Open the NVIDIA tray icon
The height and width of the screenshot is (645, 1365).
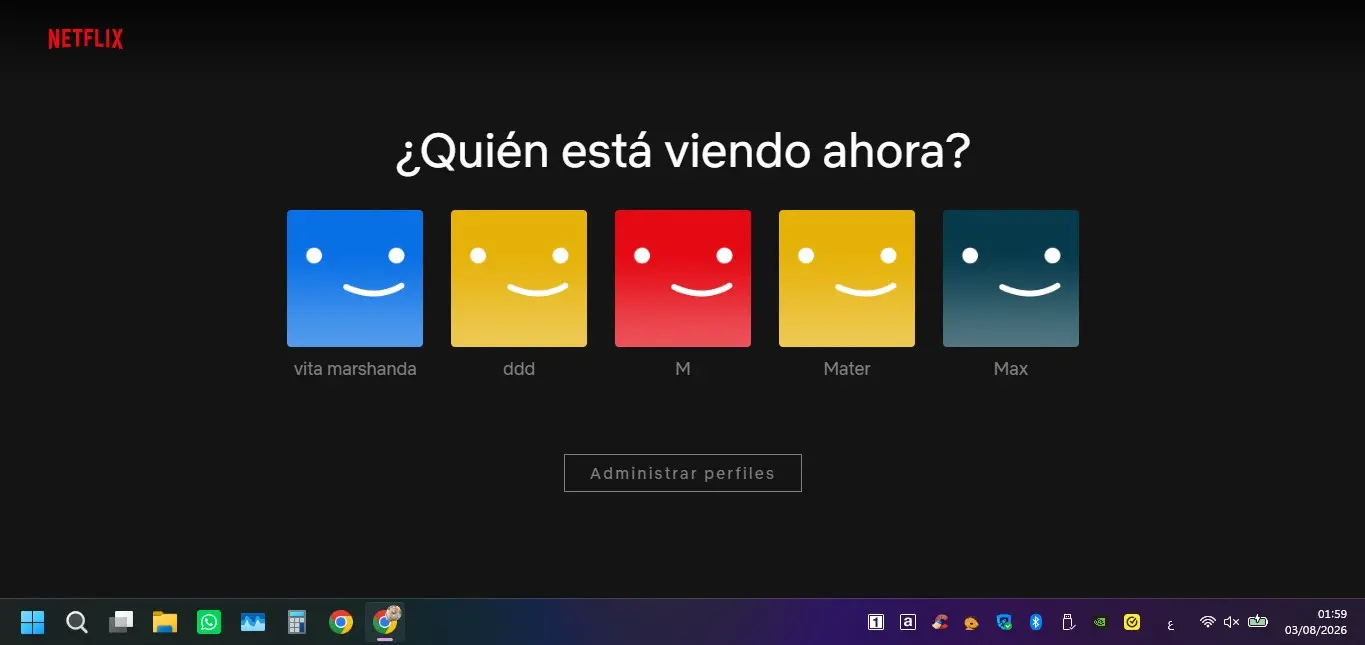click(1100, 622)
